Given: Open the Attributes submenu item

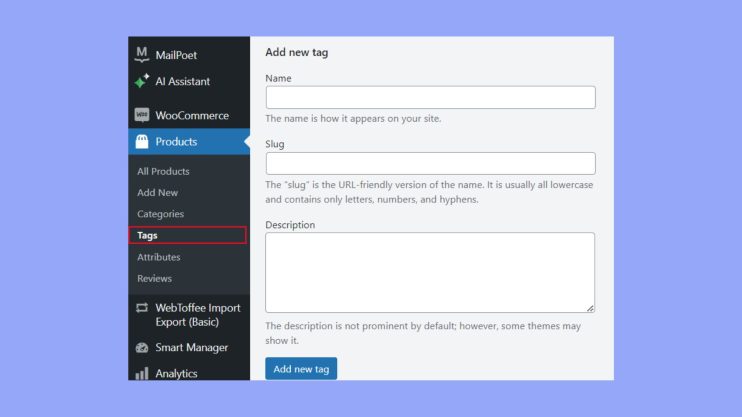Looking at the screenshot, I should click(159, 257).
